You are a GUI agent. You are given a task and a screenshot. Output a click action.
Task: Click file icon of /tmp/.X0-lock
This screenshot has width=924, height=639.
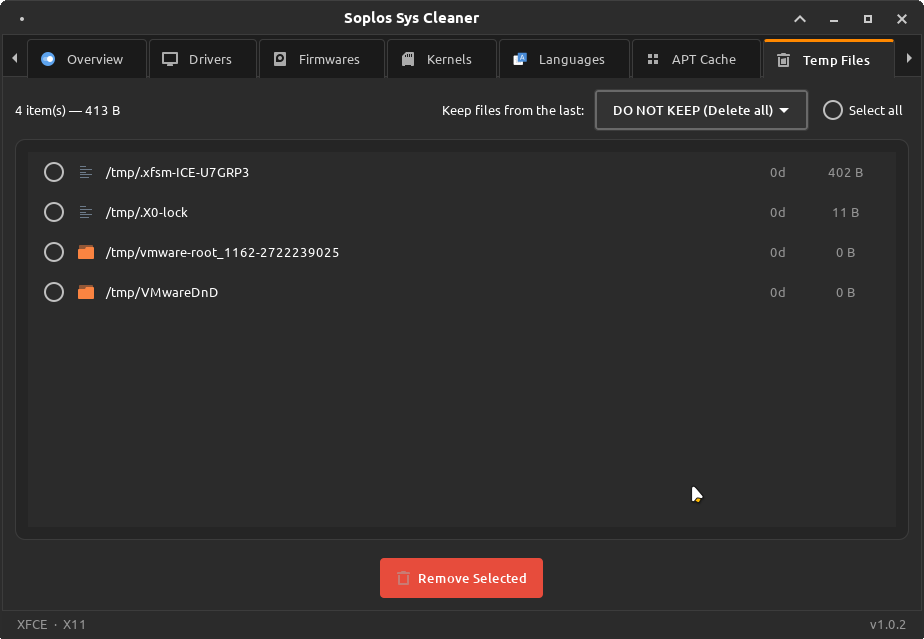point(85,212)
